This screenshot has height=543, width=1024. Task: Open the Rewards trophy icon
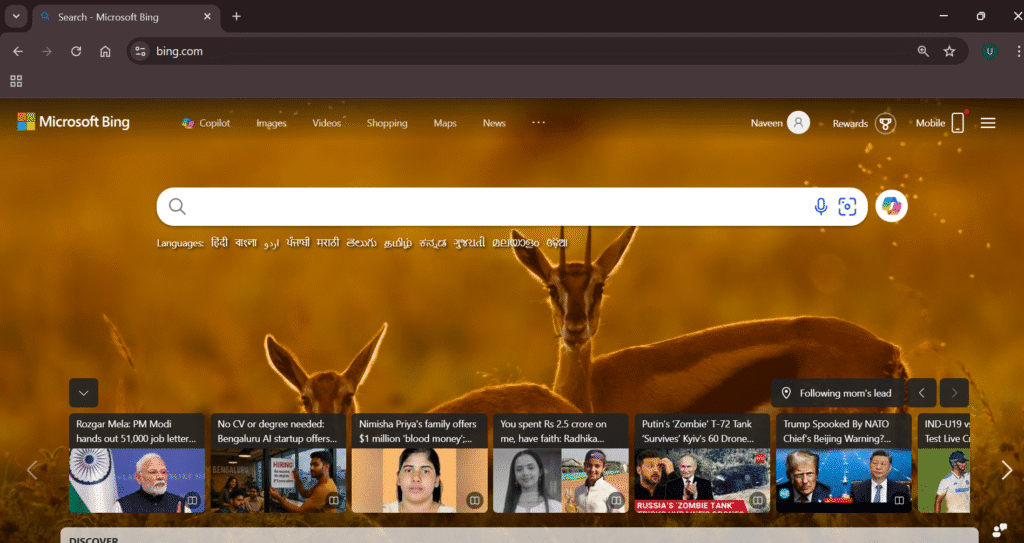click(885, 123)
